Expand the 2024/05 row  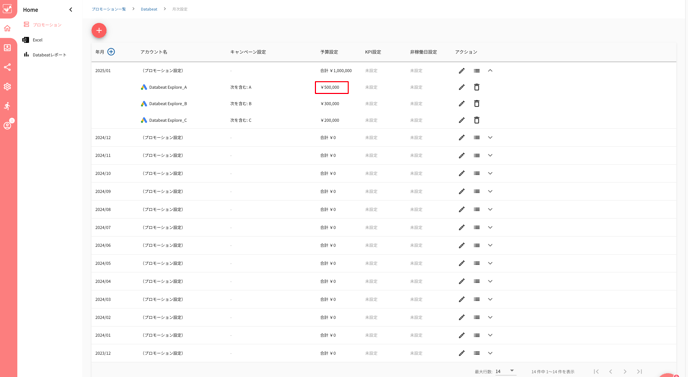(490, 263)
